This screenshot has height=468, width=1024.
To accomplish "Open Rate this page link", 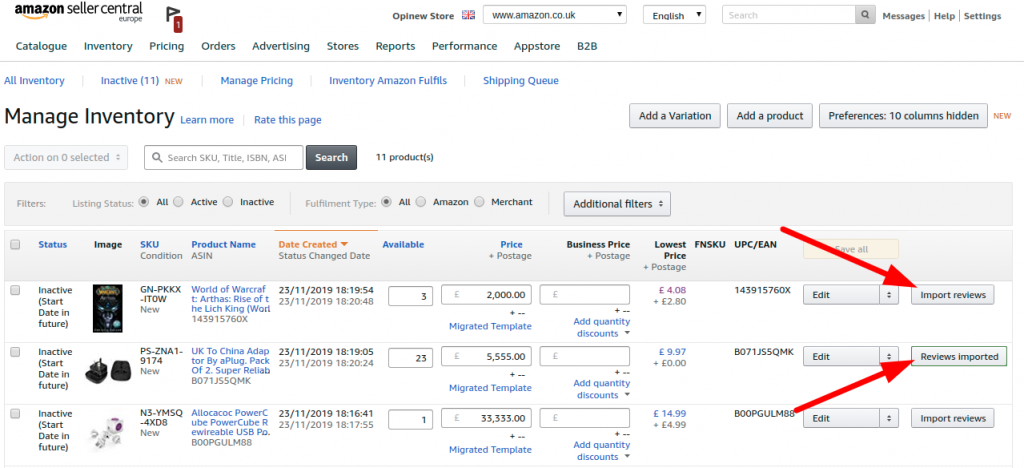I will (x=287, y=120).
